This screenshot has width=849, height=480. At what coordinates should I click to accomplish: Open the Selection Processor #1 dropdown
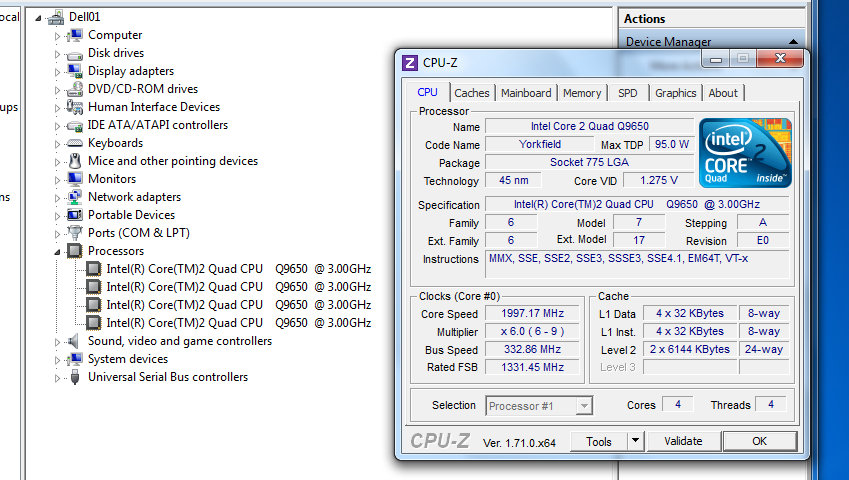[x=584, y=406]
